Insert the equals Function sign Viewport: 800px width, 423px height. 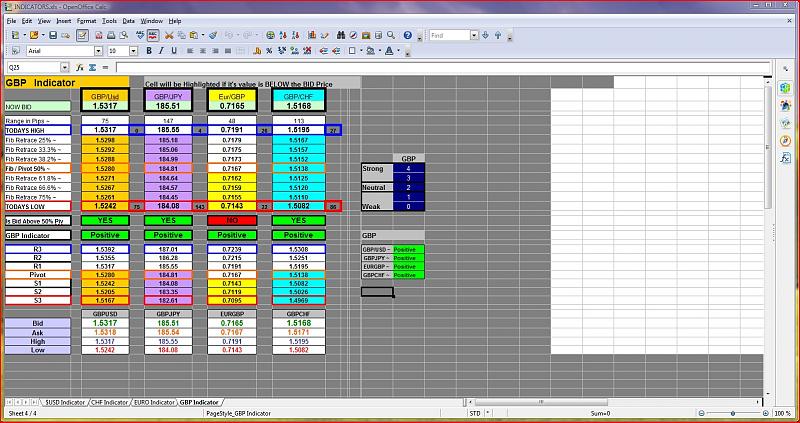(105, 67)
